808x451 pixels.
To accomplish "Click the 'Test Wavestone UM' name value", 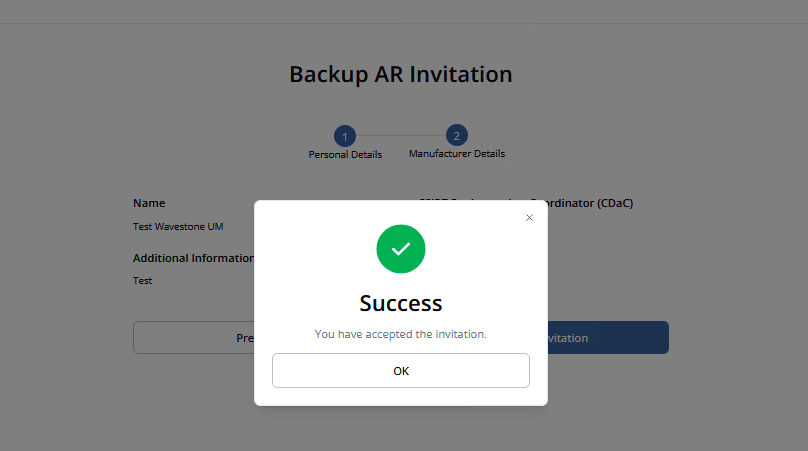I will pyautogui.click(x=178, y=227).
